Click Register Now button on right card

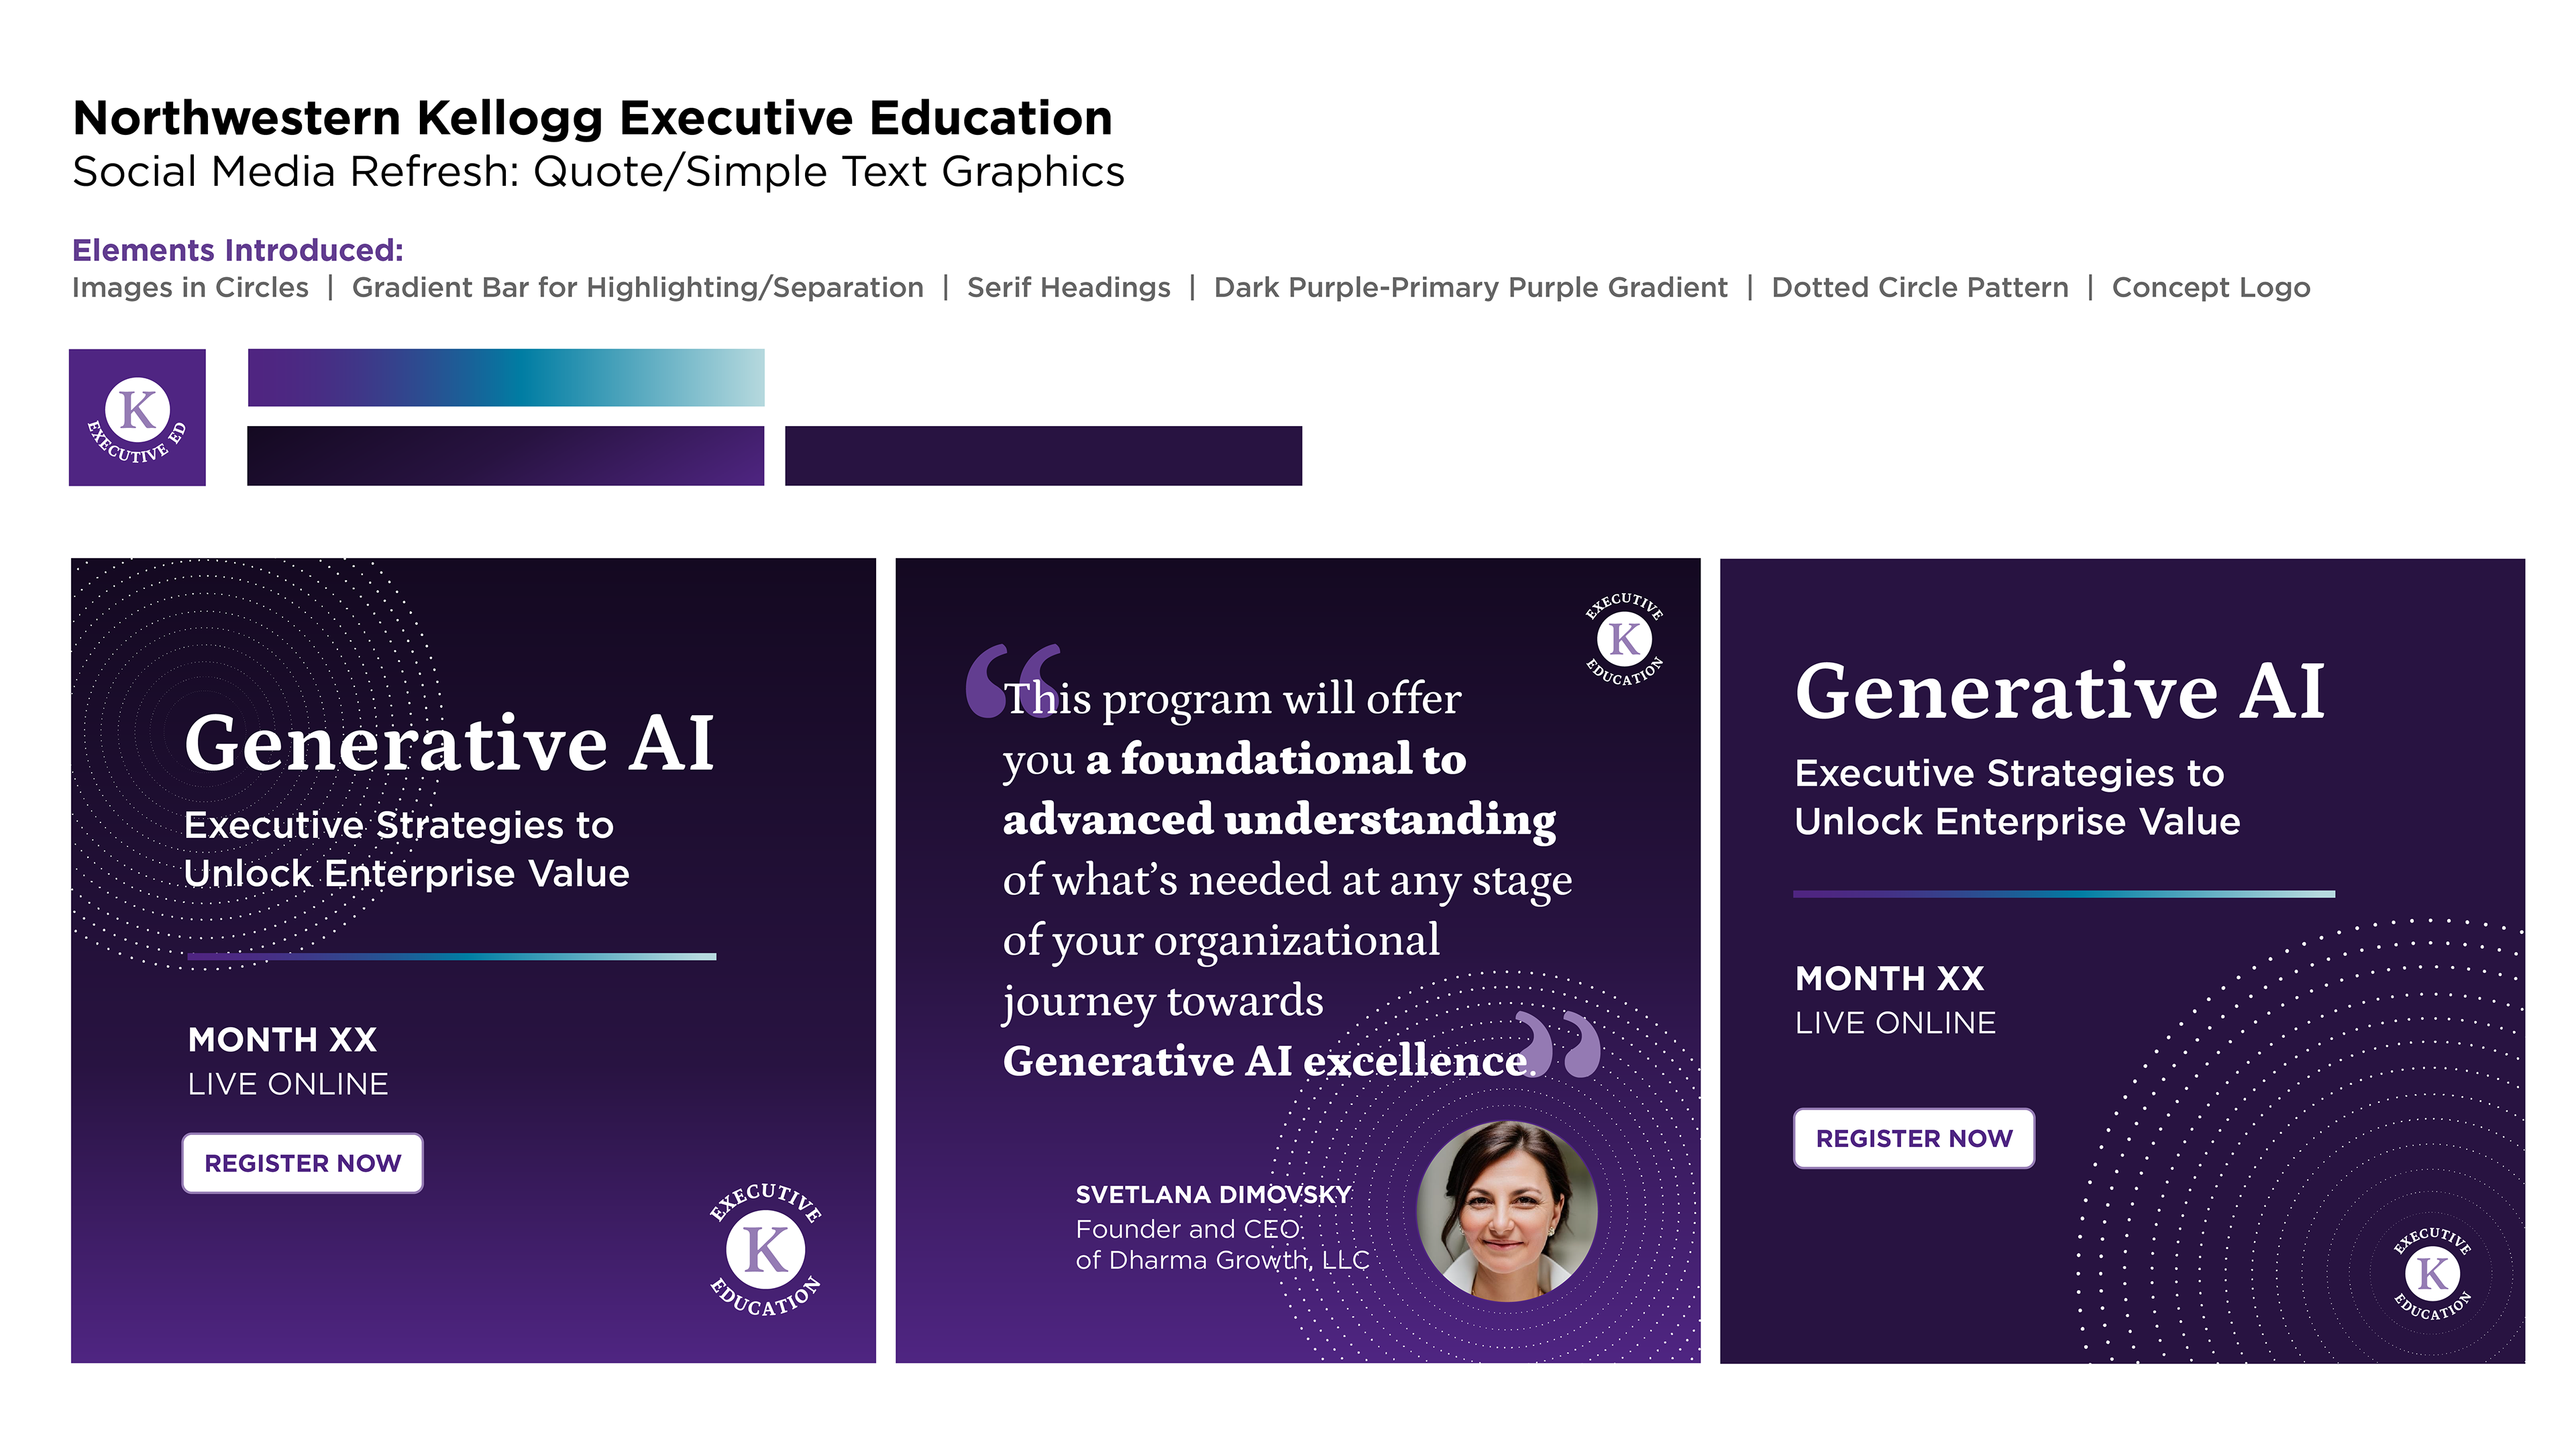tap(1914, 1138)
